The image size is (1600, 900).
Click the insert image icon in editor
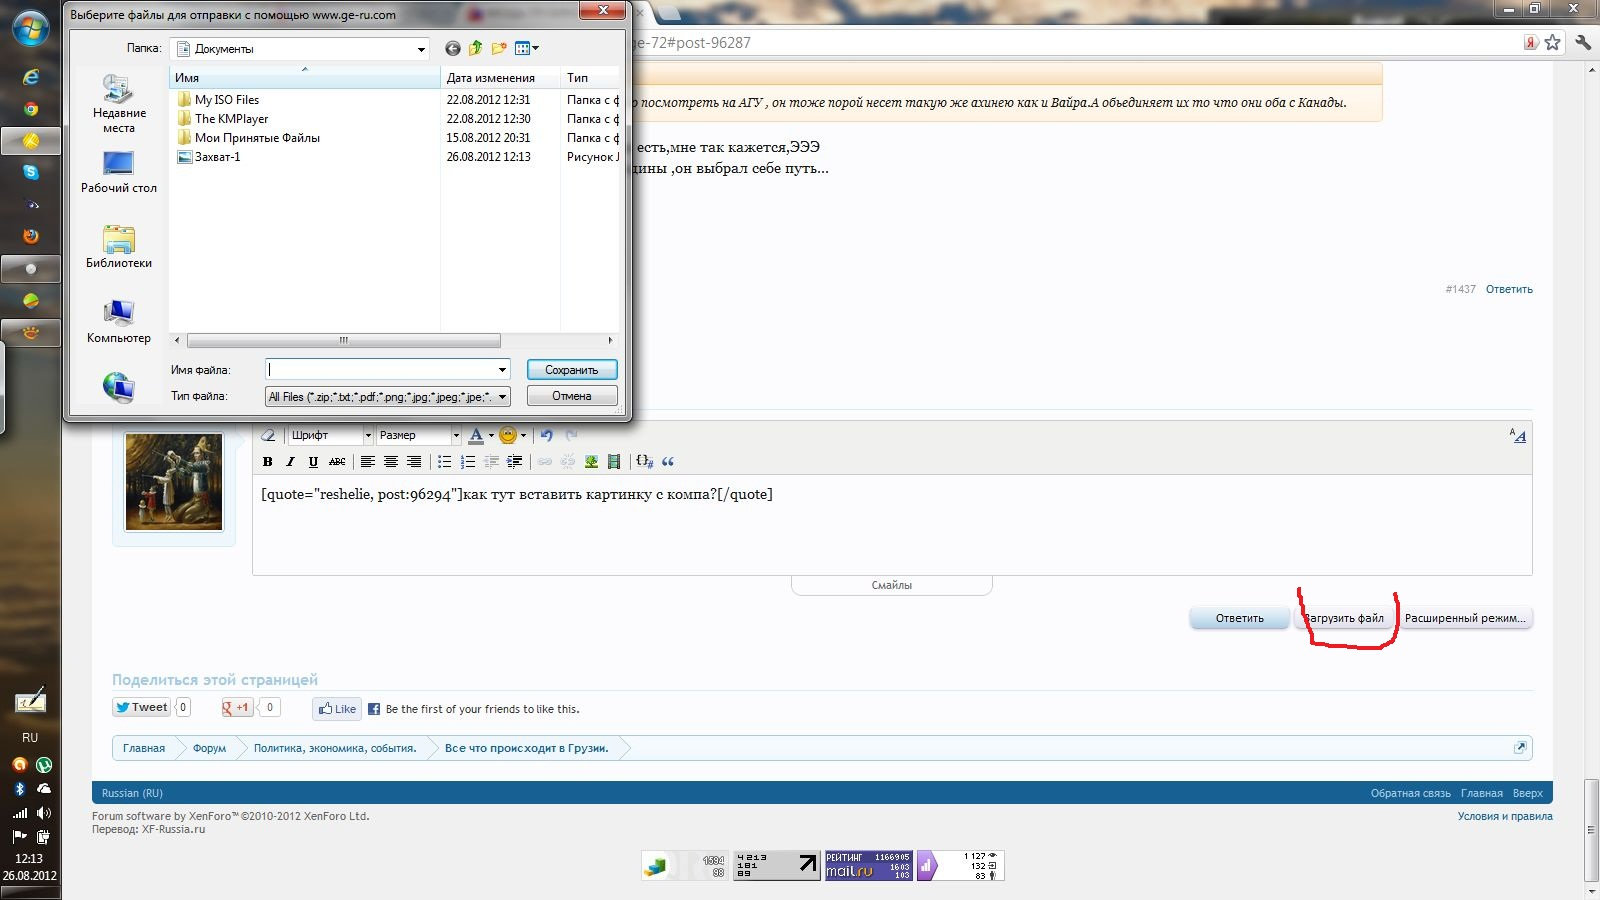[x=591, y=462]
